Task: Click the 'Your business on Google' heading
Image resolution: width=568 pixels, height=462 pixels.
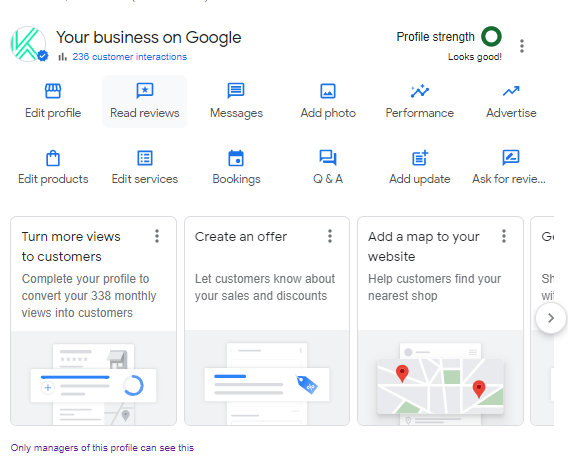Action: (149, 37)
